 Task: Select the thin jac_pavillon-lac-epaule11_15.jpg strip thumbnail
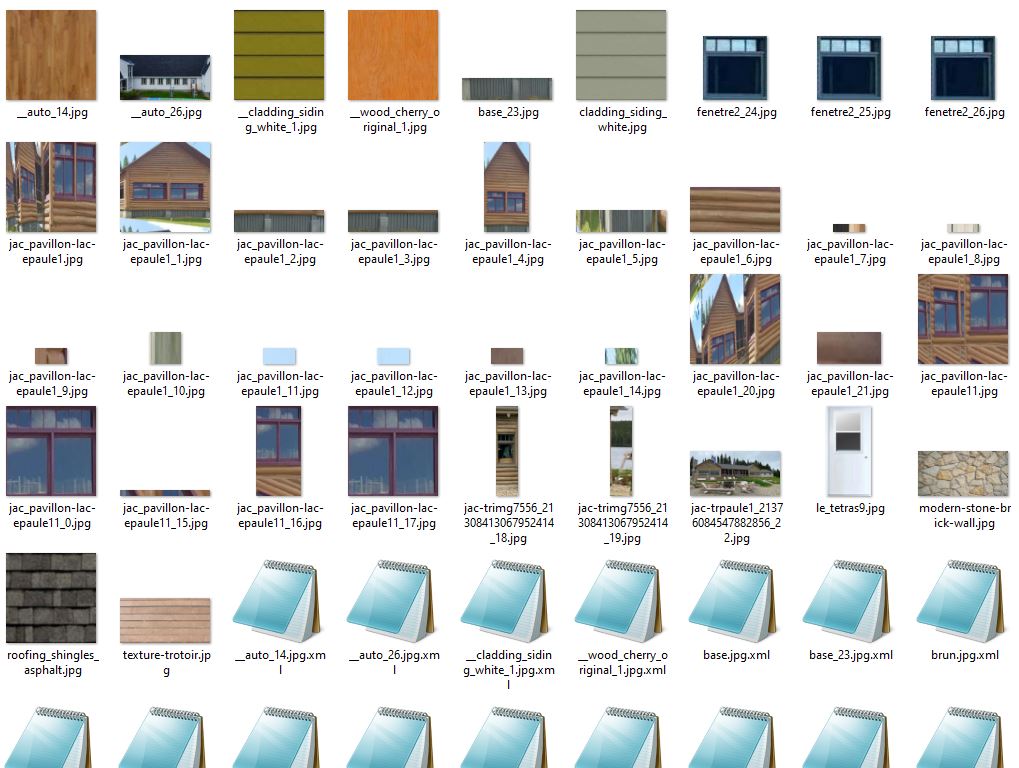[165, 493]
